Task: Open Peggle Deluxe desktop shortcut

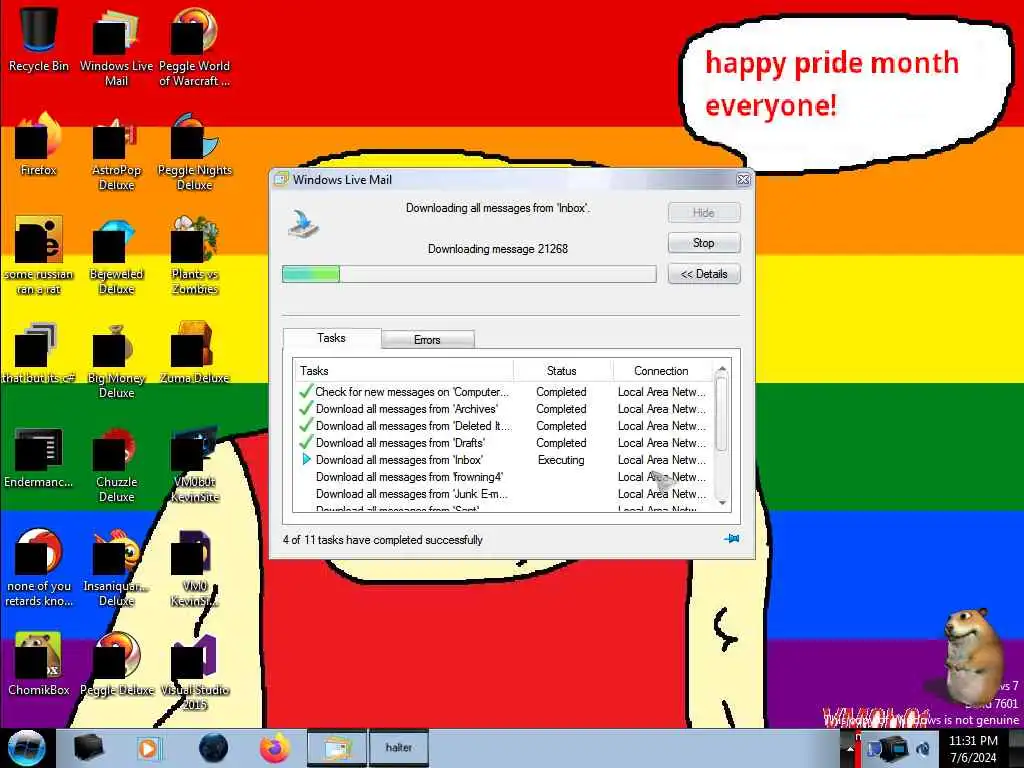Action: (x=116, y=664)
